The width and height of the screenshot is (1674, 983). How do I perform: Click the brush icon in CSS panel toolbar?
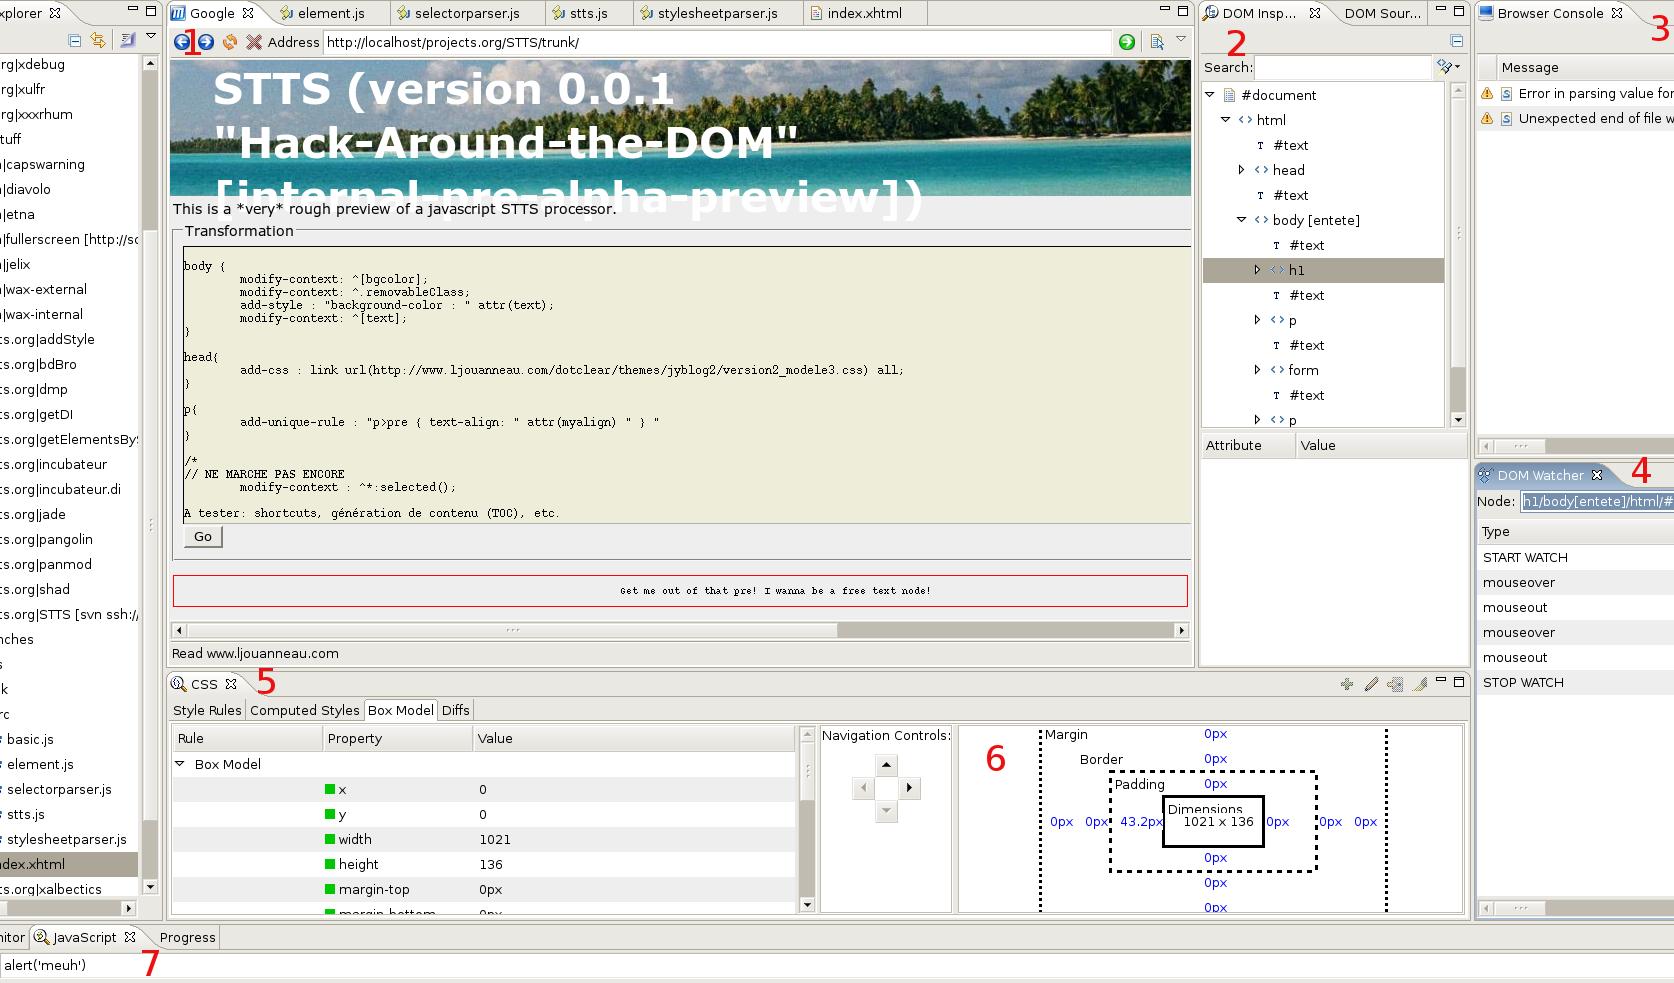pos(1419,684)
